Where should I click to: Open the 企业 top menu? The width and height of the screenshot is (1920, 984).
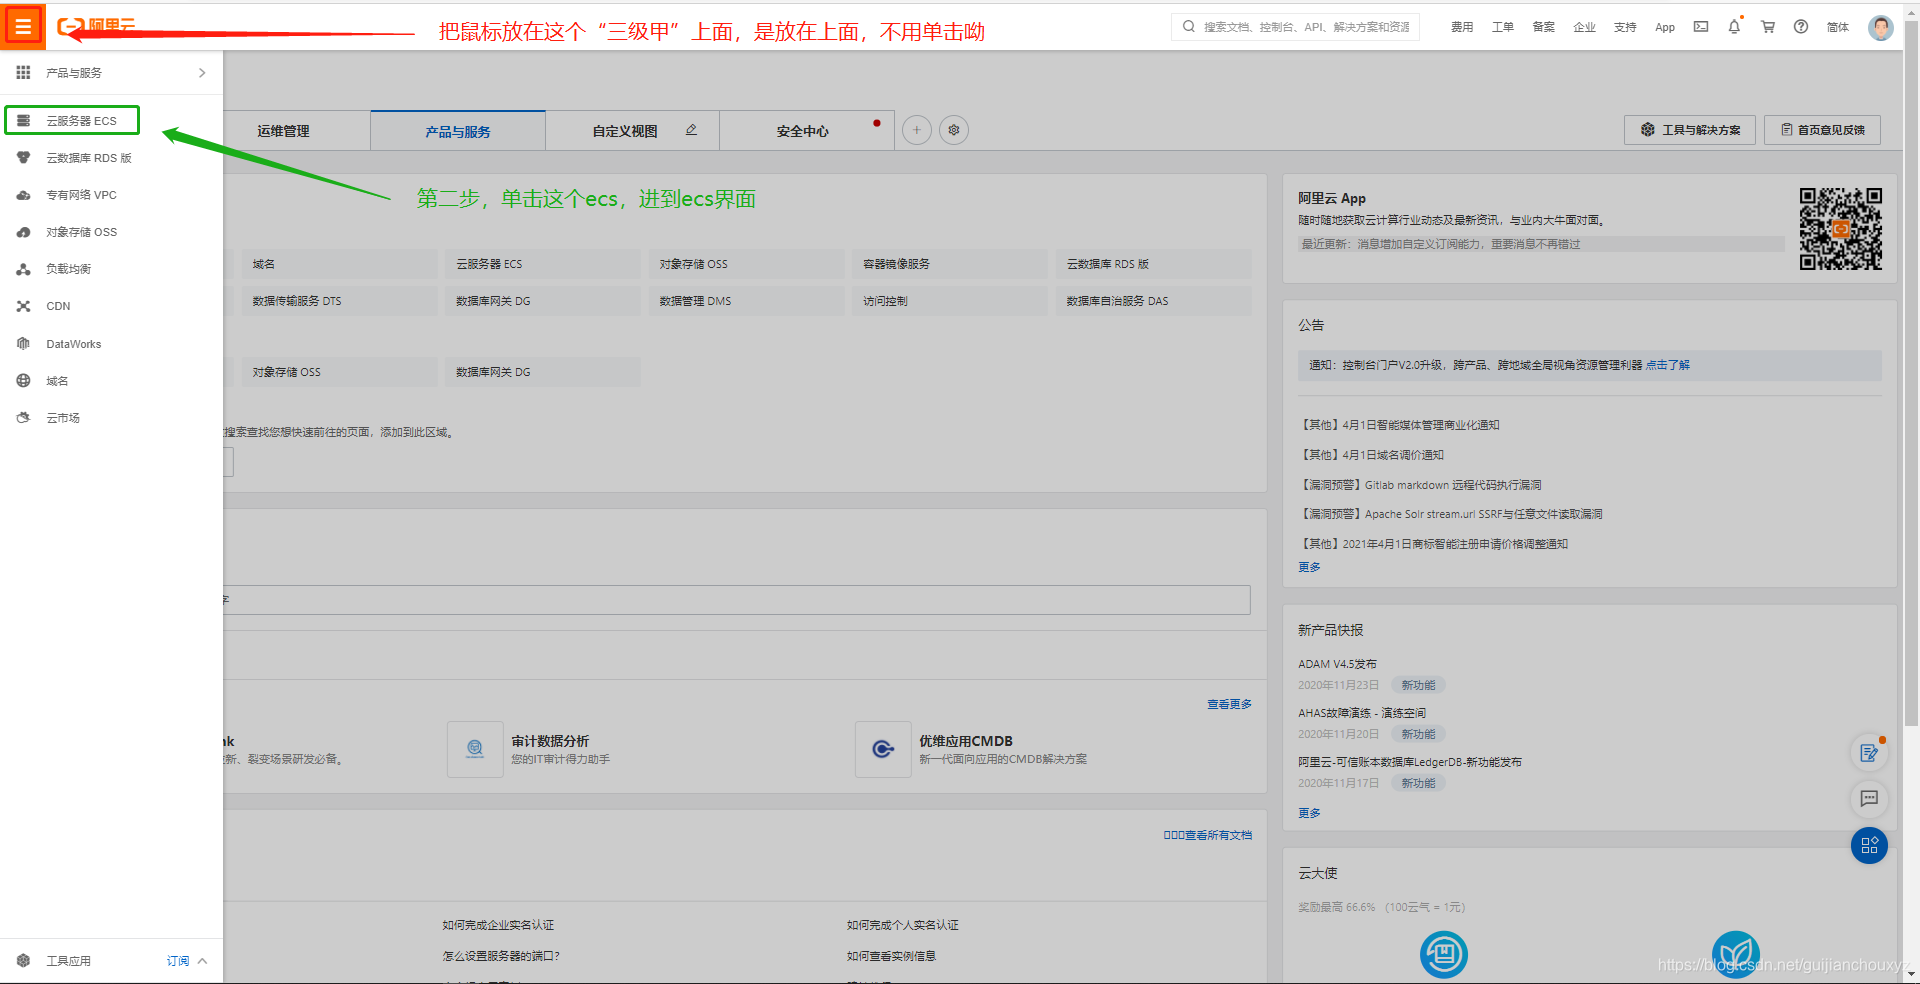(1584, 27)
